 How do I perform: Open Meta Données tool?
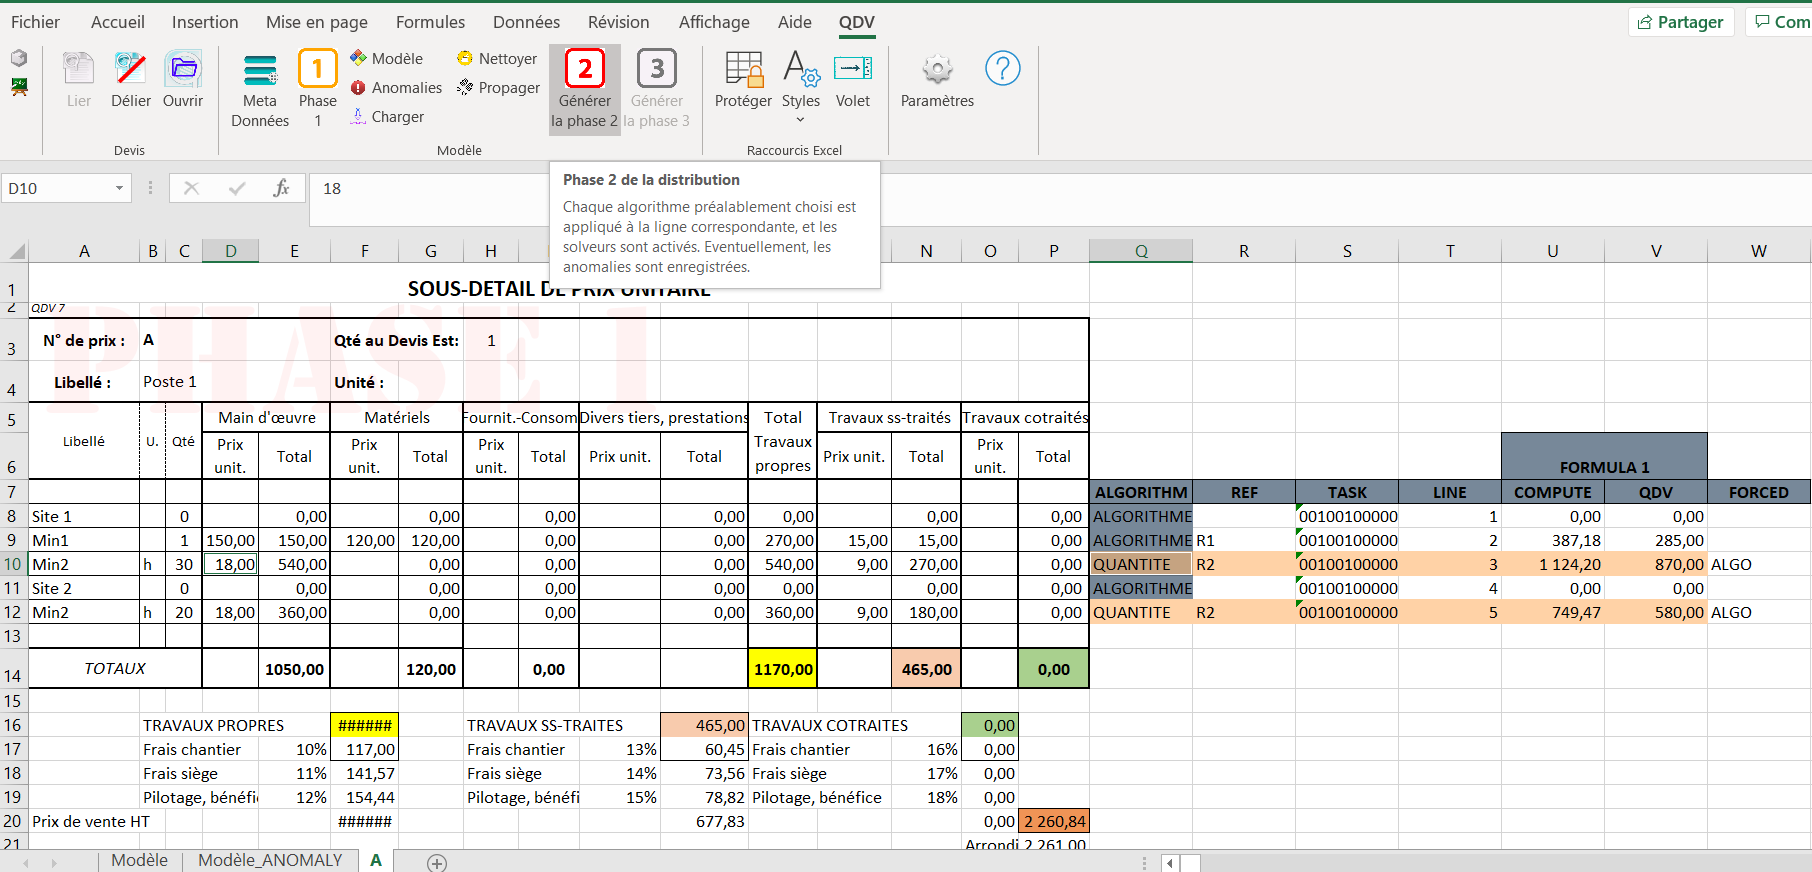tap(260, 90)
